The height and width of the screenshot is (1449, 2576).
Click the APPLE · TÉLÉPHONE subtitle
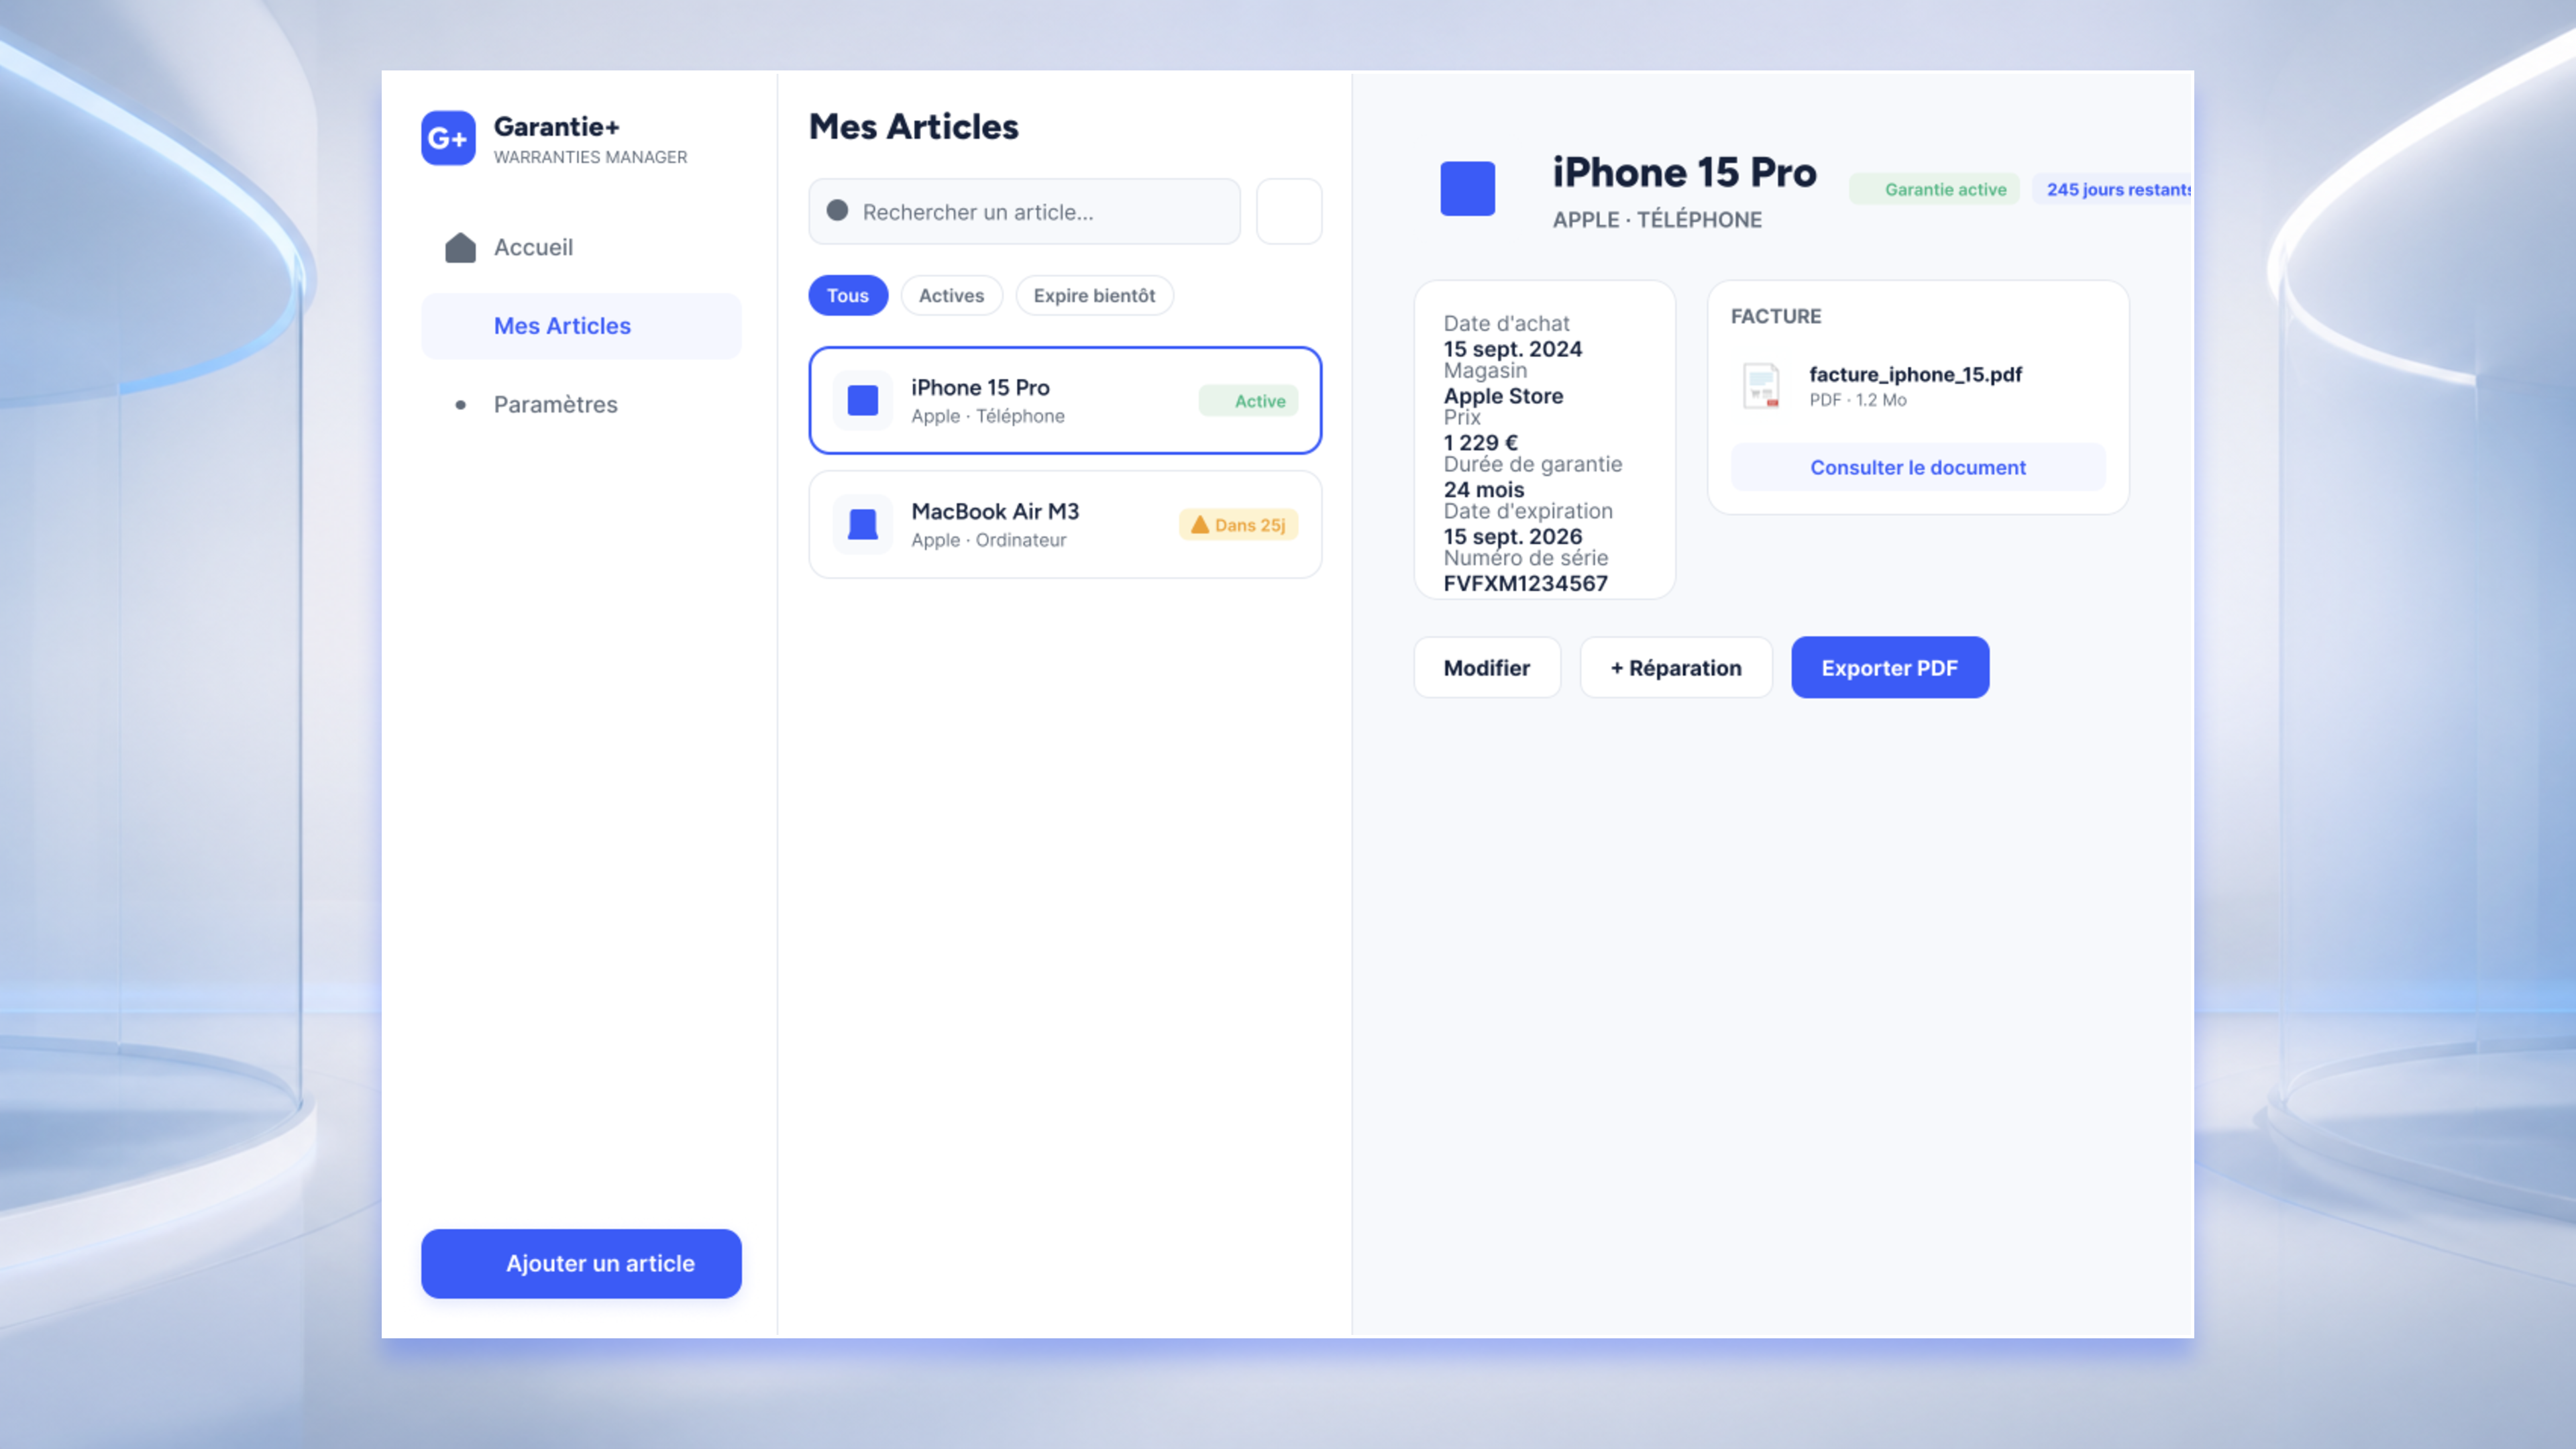point(1657,220)
